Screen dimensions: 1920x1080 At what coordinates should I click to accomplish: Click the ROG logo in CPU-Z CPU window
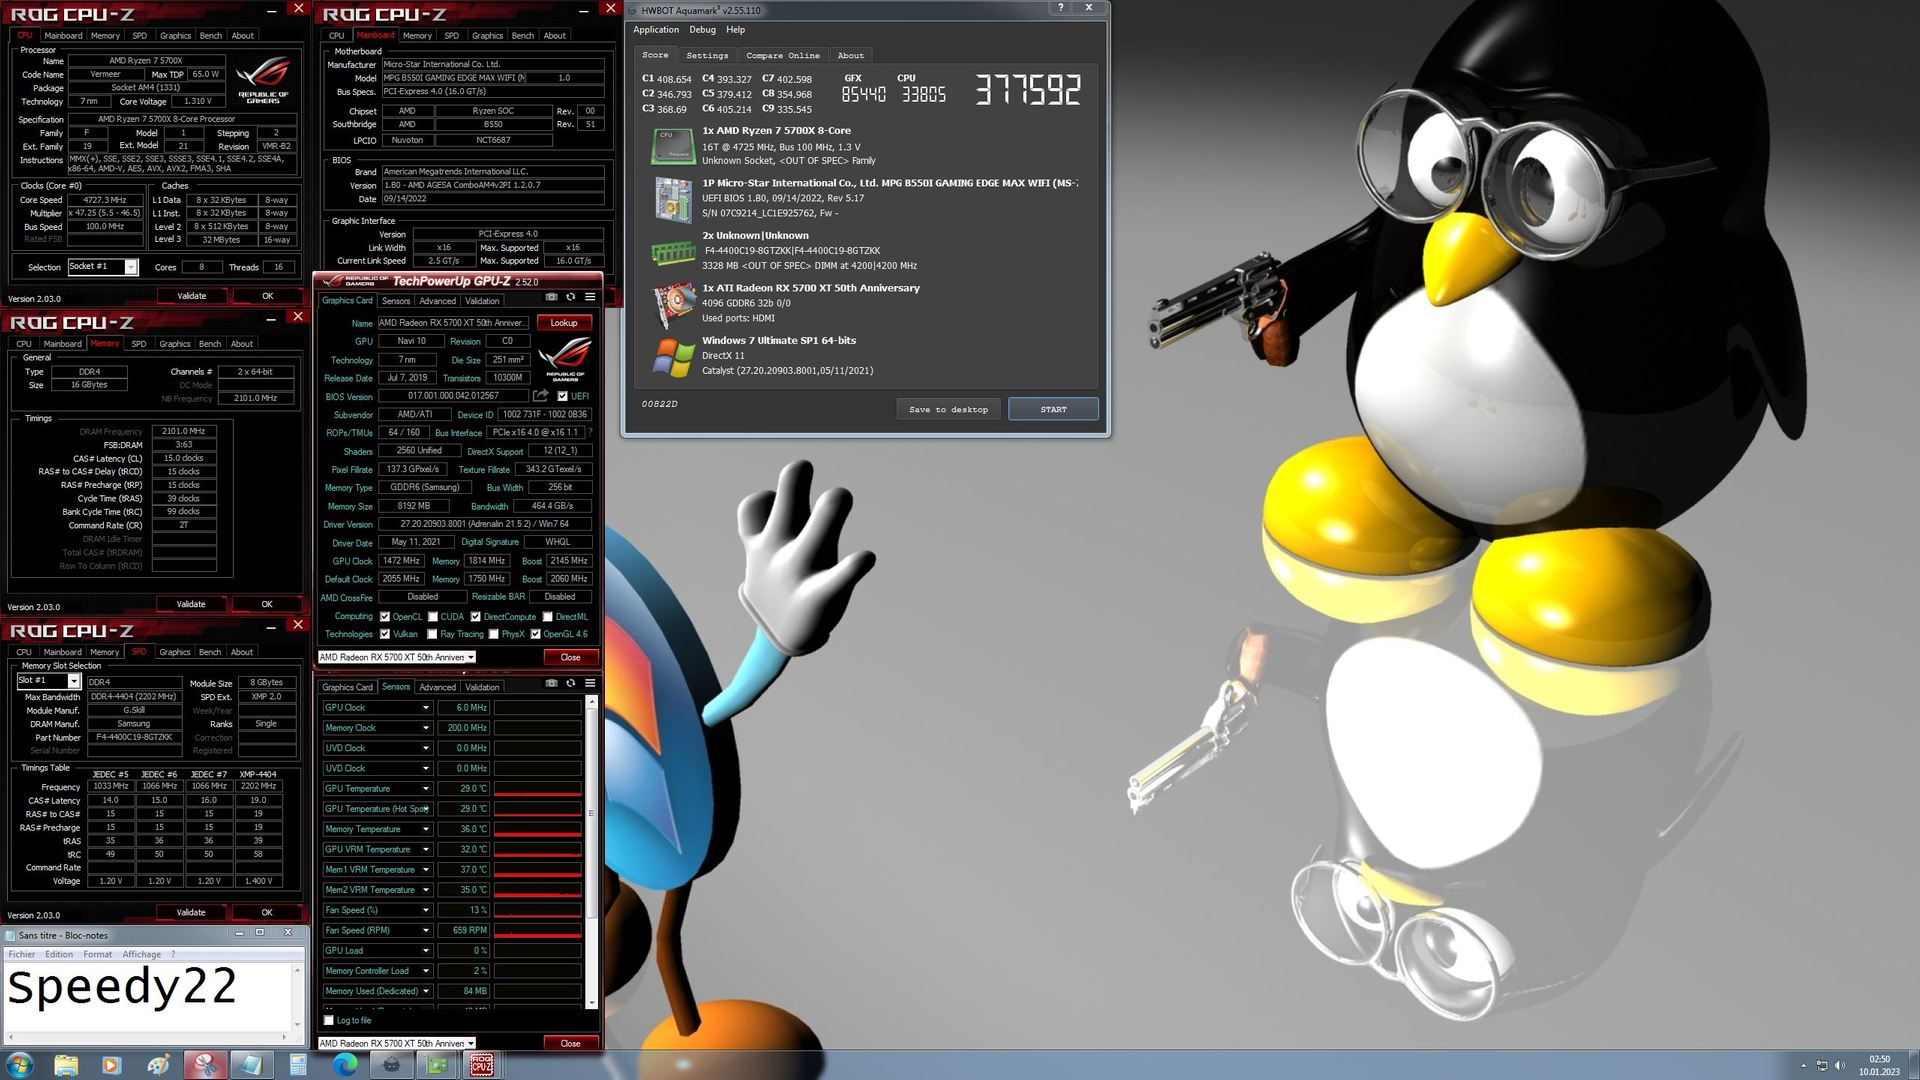pos(263,80)
